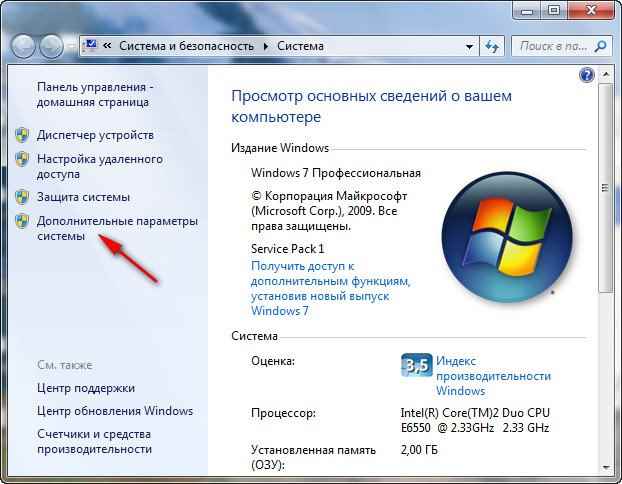The image size is (622, 484).
Task: Click Система и безопасность in the breadcrumb
Action: (186, 46)
